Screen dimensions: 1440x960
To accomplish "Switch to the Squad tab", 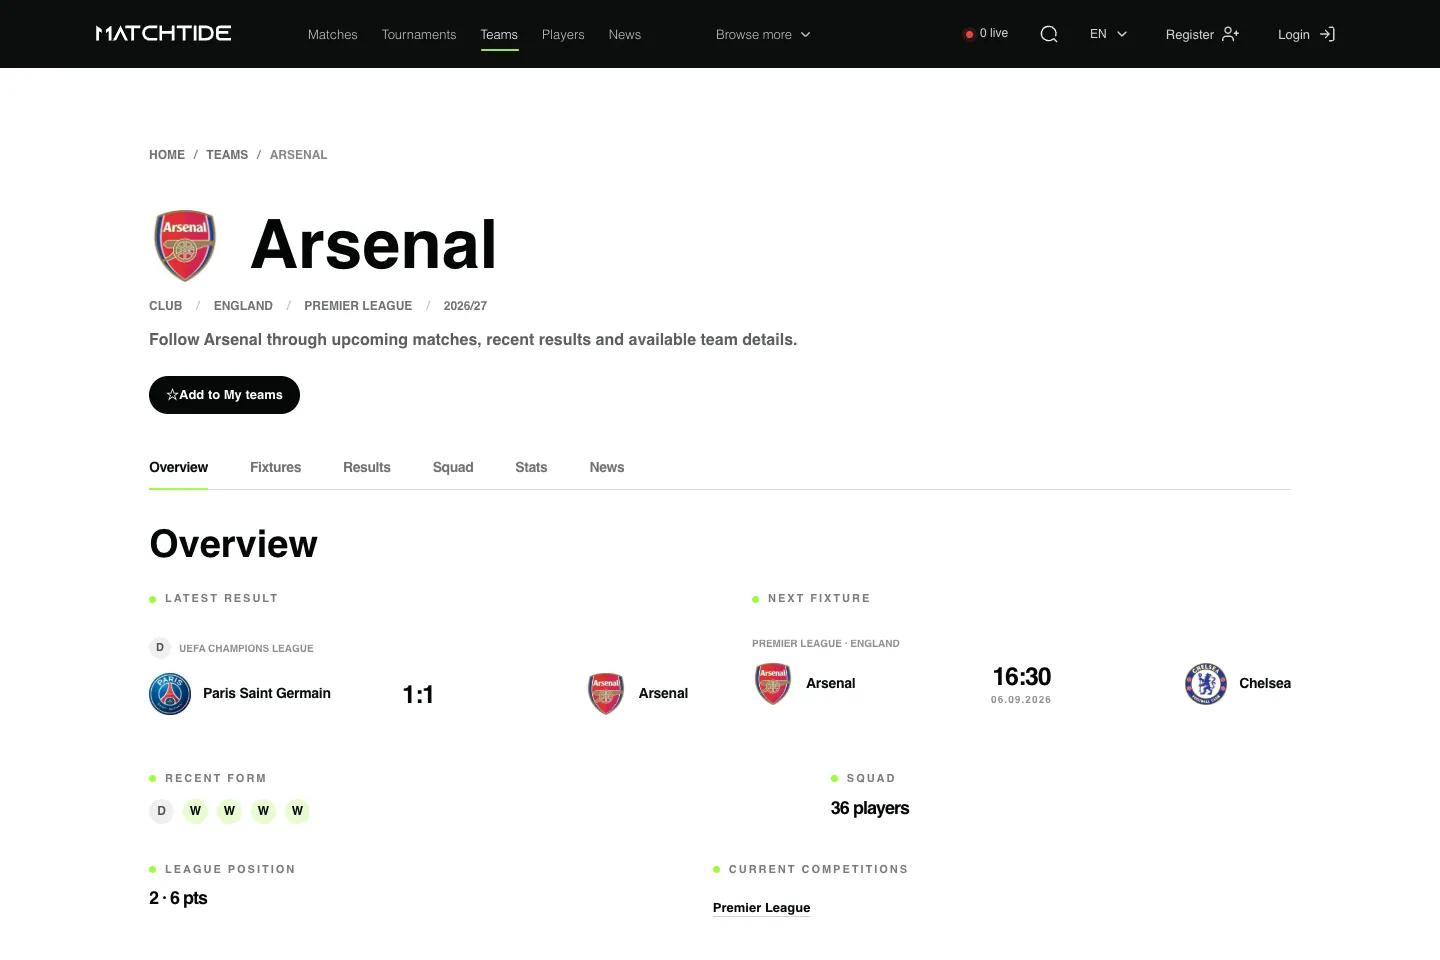I will pyautogui.click(x=453, y=467).
